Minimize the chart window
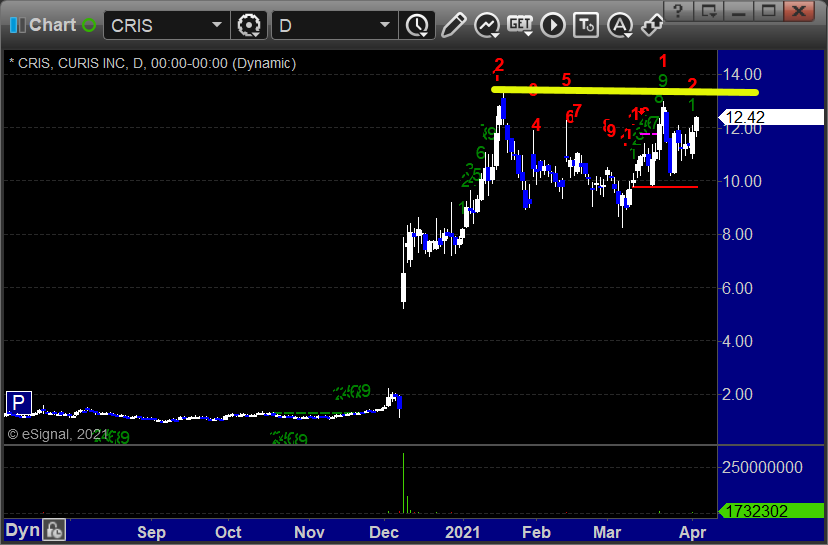The image size is (828, 545). (x=738, y=11)
